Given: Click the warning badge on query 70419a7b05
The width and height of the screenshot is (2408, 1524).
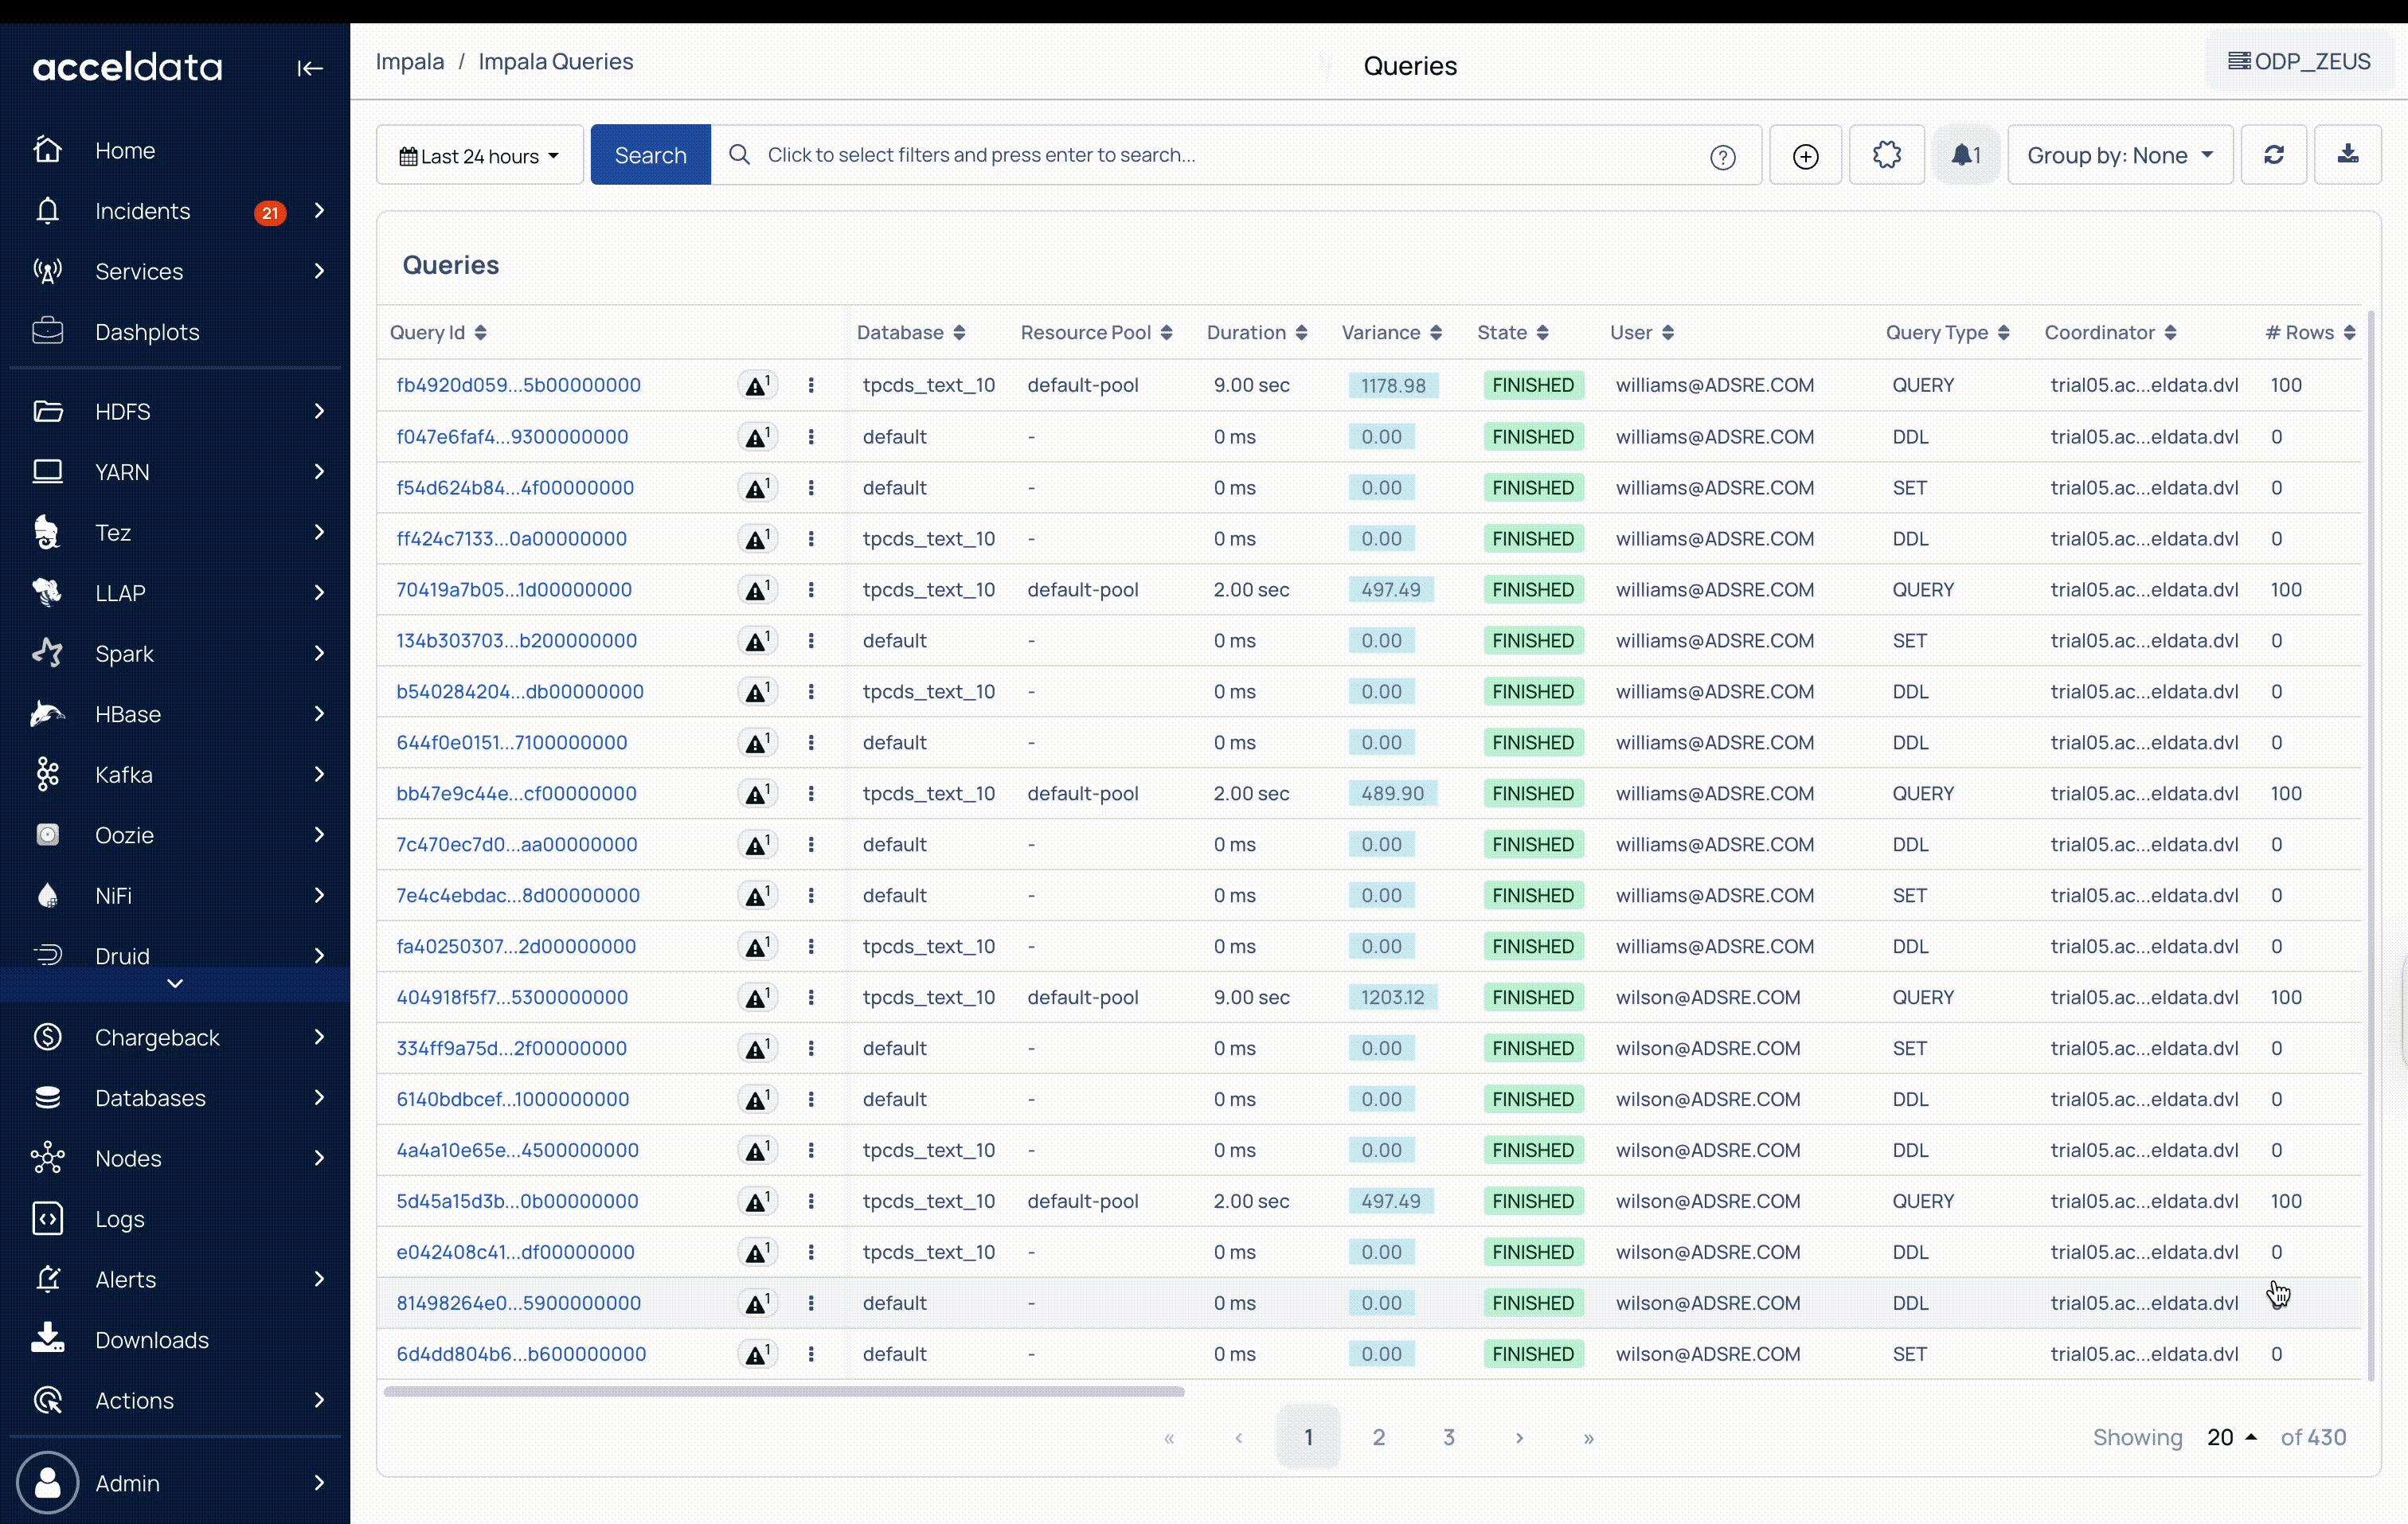Looking at the screenshot, I should click(x=757, y=590).
